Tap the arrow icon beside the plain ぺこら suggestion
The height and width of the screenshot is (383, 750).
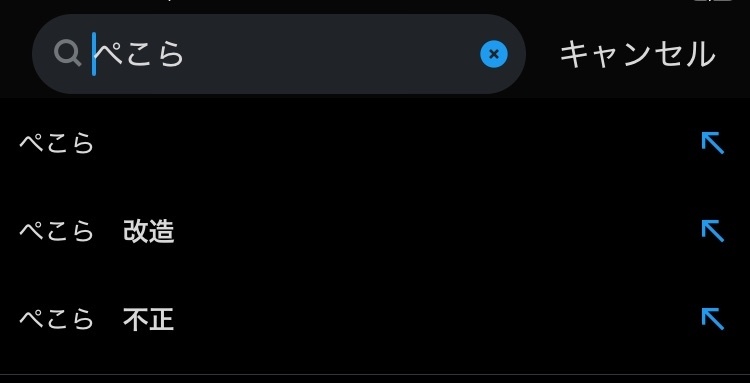(x=712, y=143)
